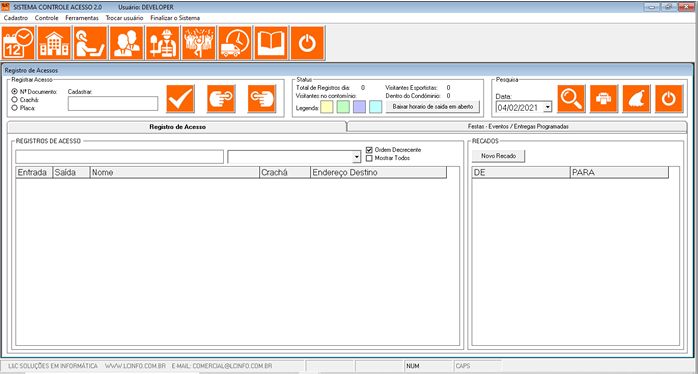
Task: Click Finalizar o Sistema menu item
Action: (175, 18)
